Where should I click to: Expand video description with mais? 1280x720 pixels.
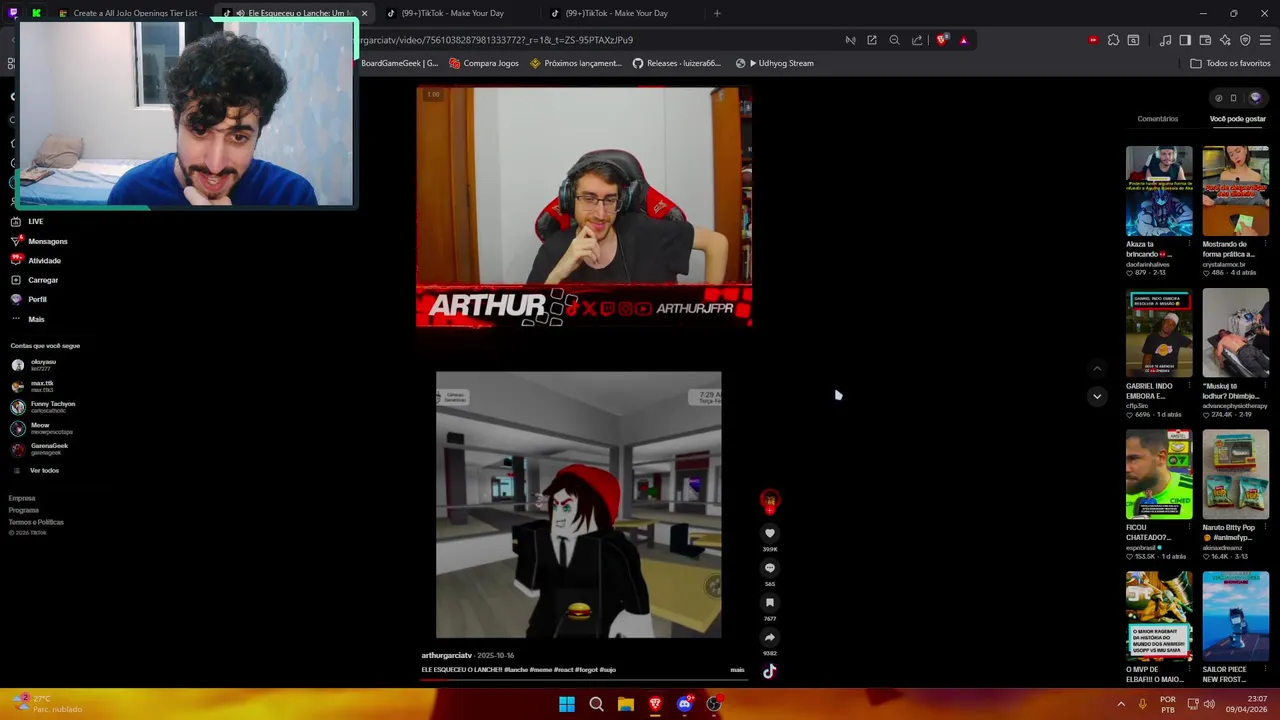pos(737,670)
